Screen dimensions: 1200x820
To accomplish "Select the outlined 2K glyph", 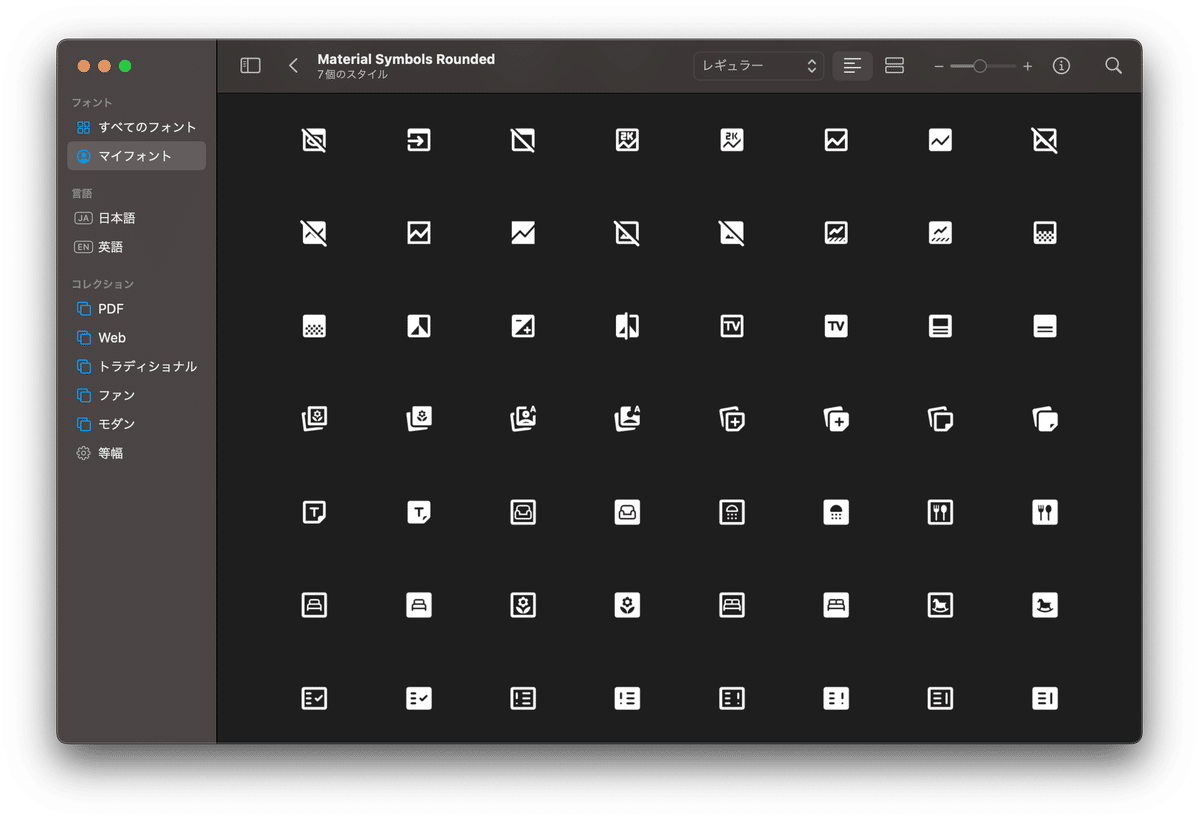I will (627, 141).
